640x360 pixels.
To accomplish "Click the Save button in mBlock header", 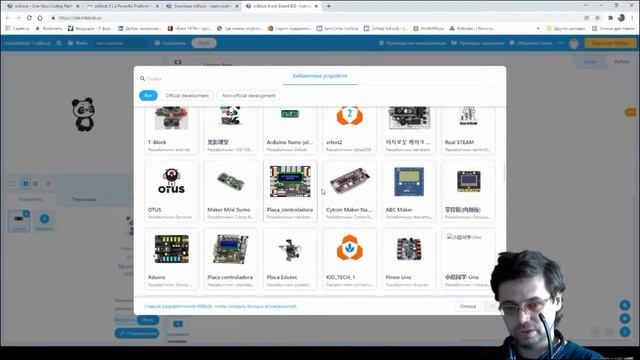I will pos(170,43).
